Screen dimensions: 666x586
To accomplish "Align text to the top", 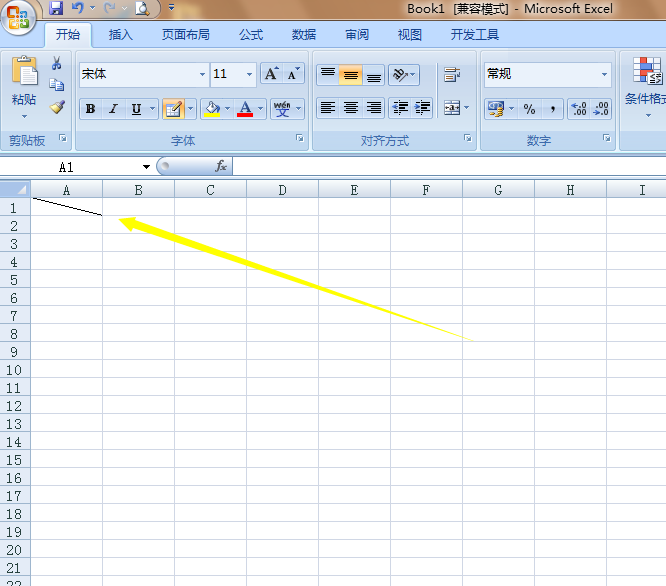I will 327,75.
